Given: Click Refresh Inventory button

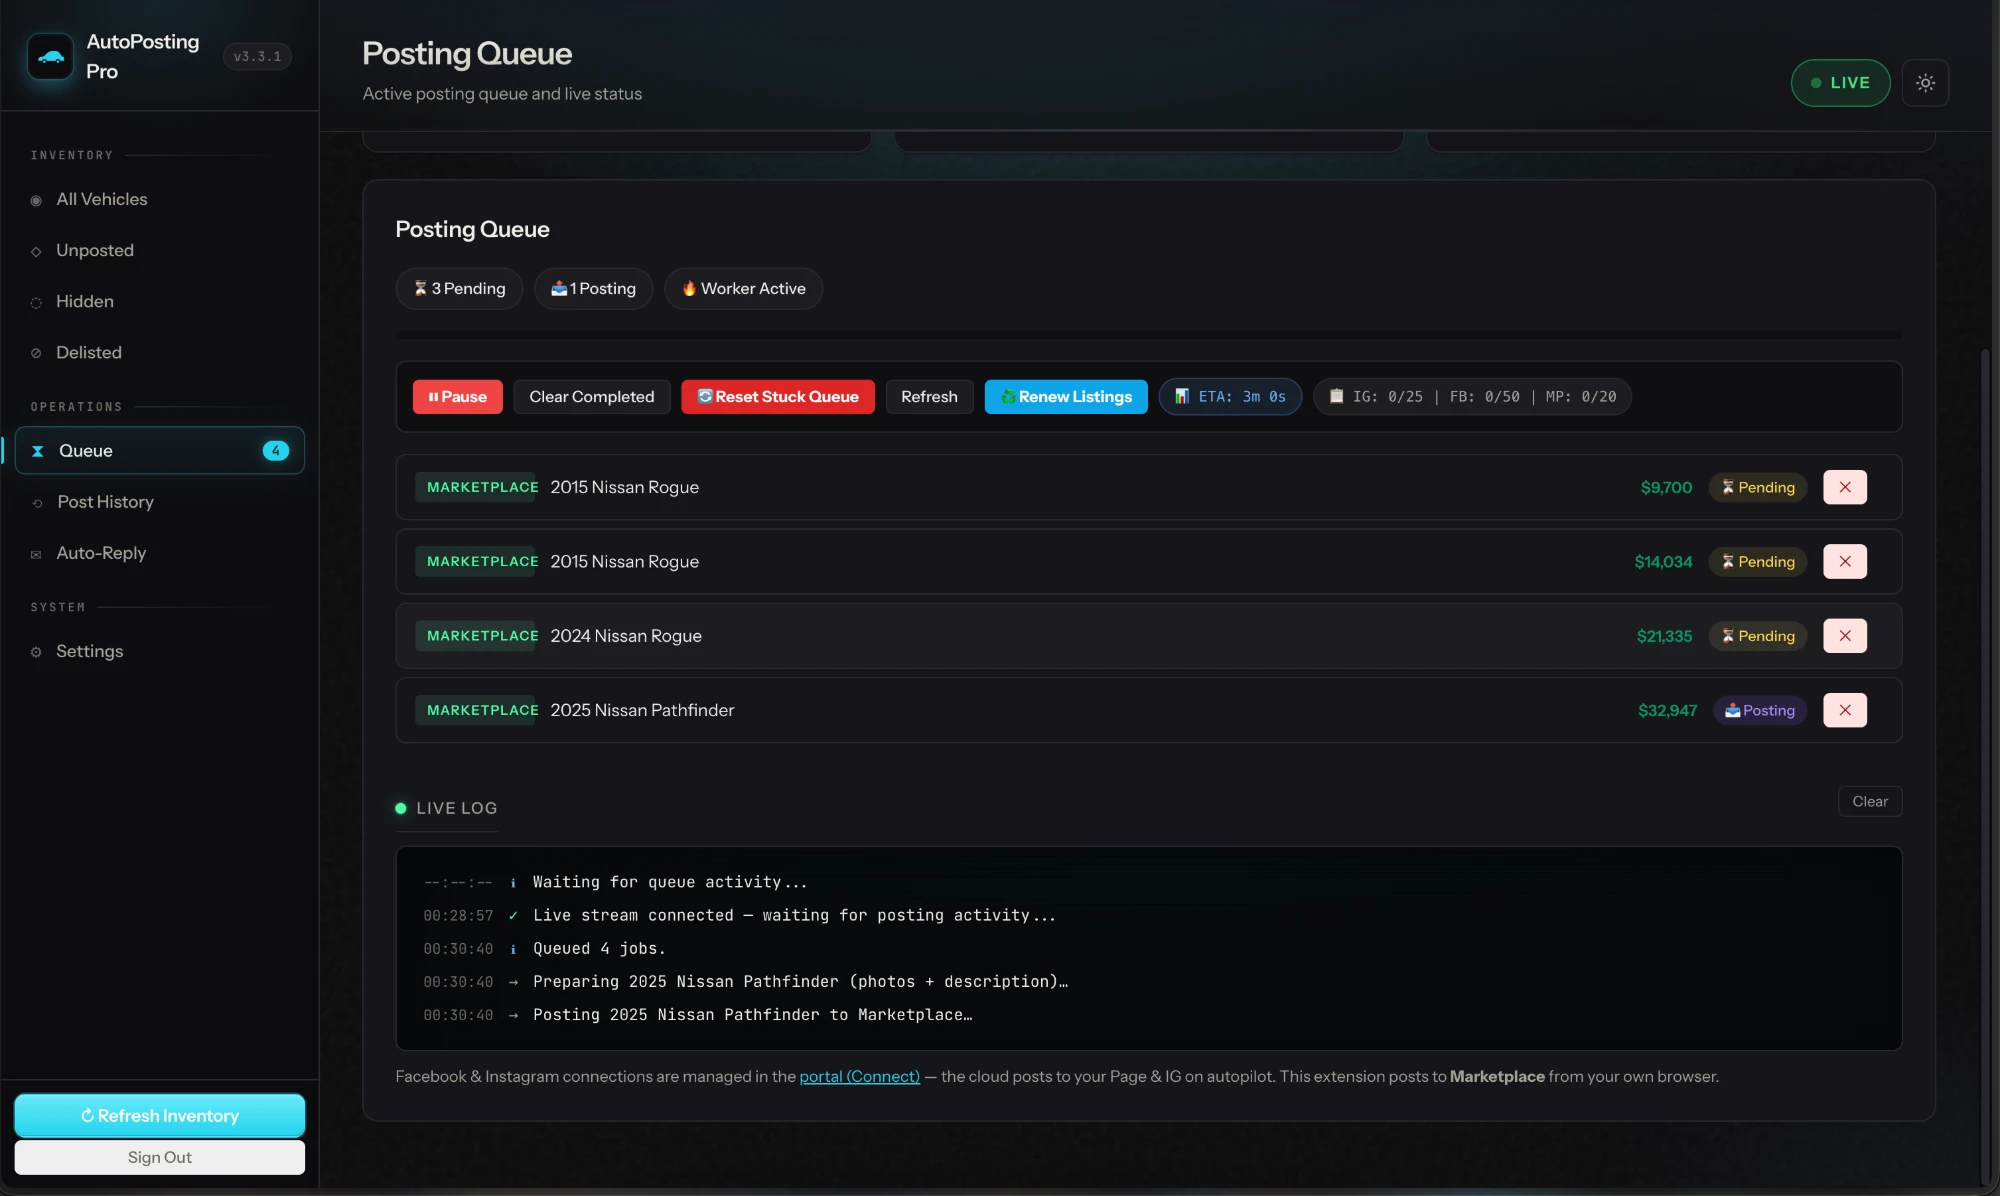Looking at the screenshot, I should tap(160, 1116).
